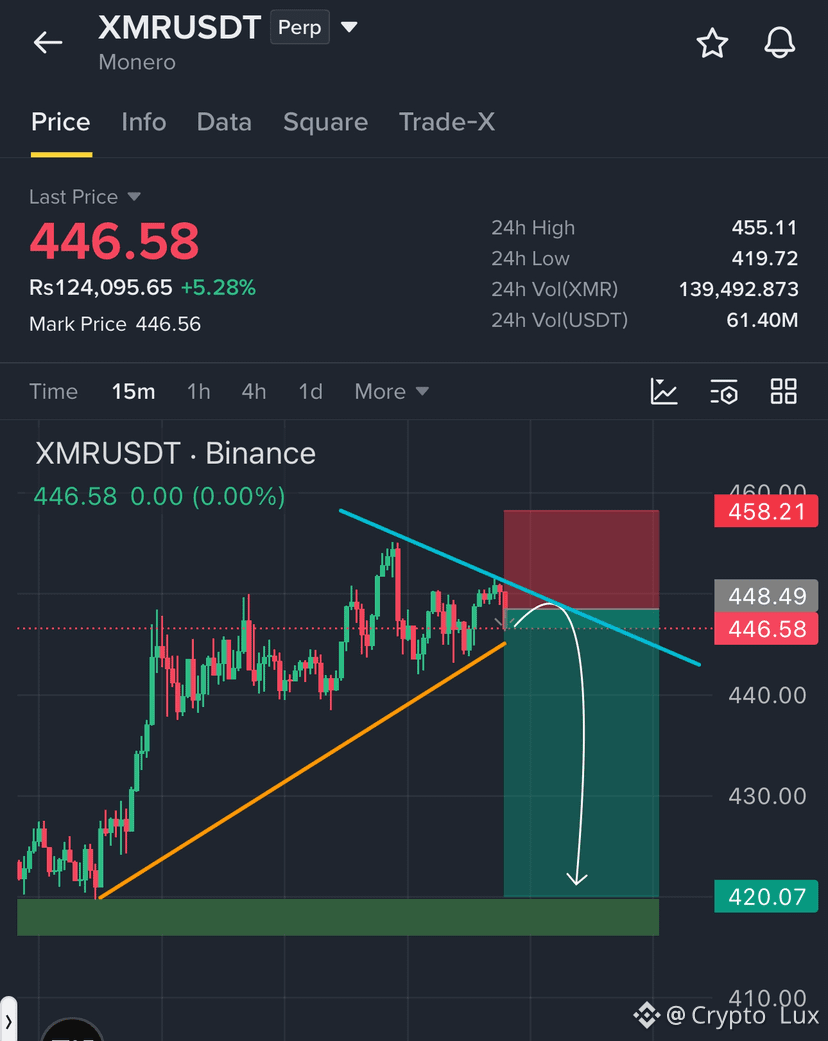Open the XMRUSDT pair selector dropdown arrow
828x1041 pixels.
coord(349,27)
